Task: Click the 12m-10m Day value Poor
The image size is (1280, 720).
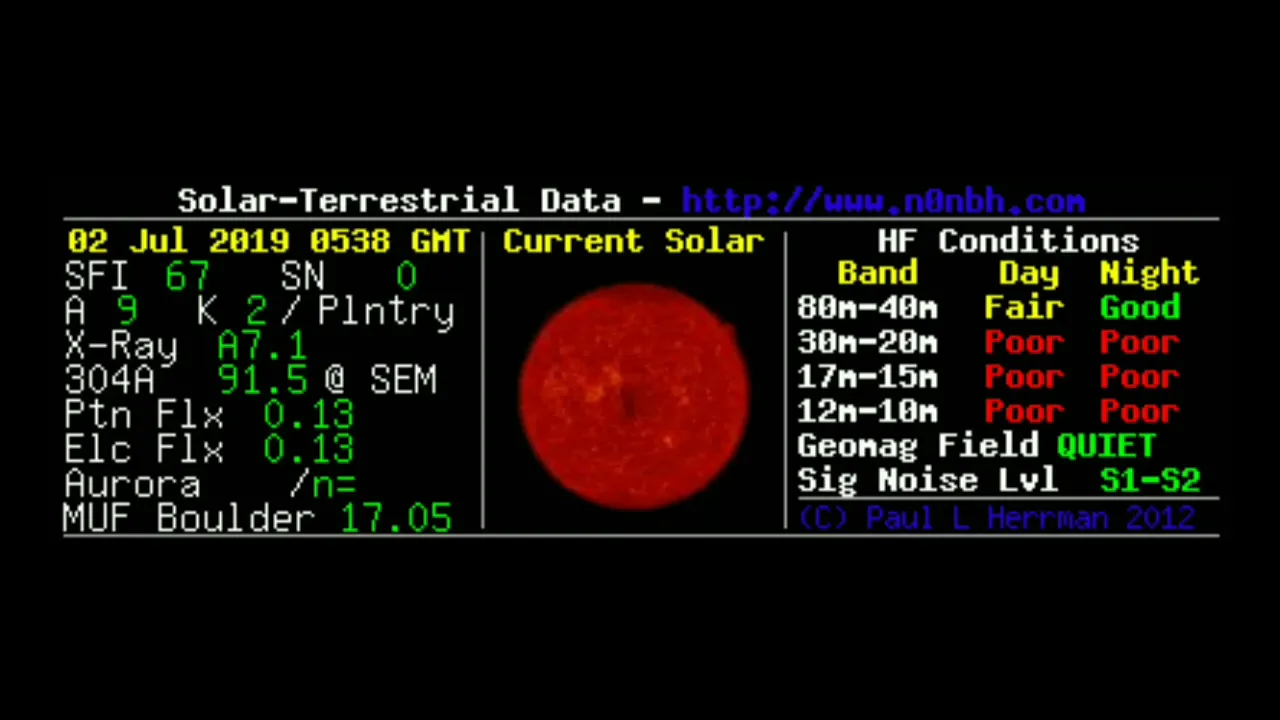Action: 1024,411
